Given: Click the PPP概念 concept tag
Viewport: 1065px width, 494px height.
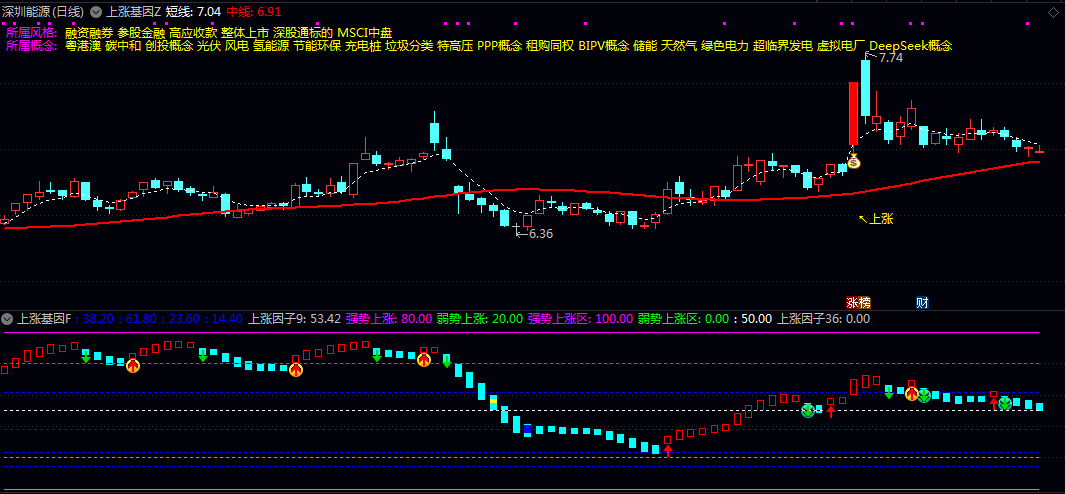Looking at the screenshot, I should pyautogui.click(x=500, y=46).
